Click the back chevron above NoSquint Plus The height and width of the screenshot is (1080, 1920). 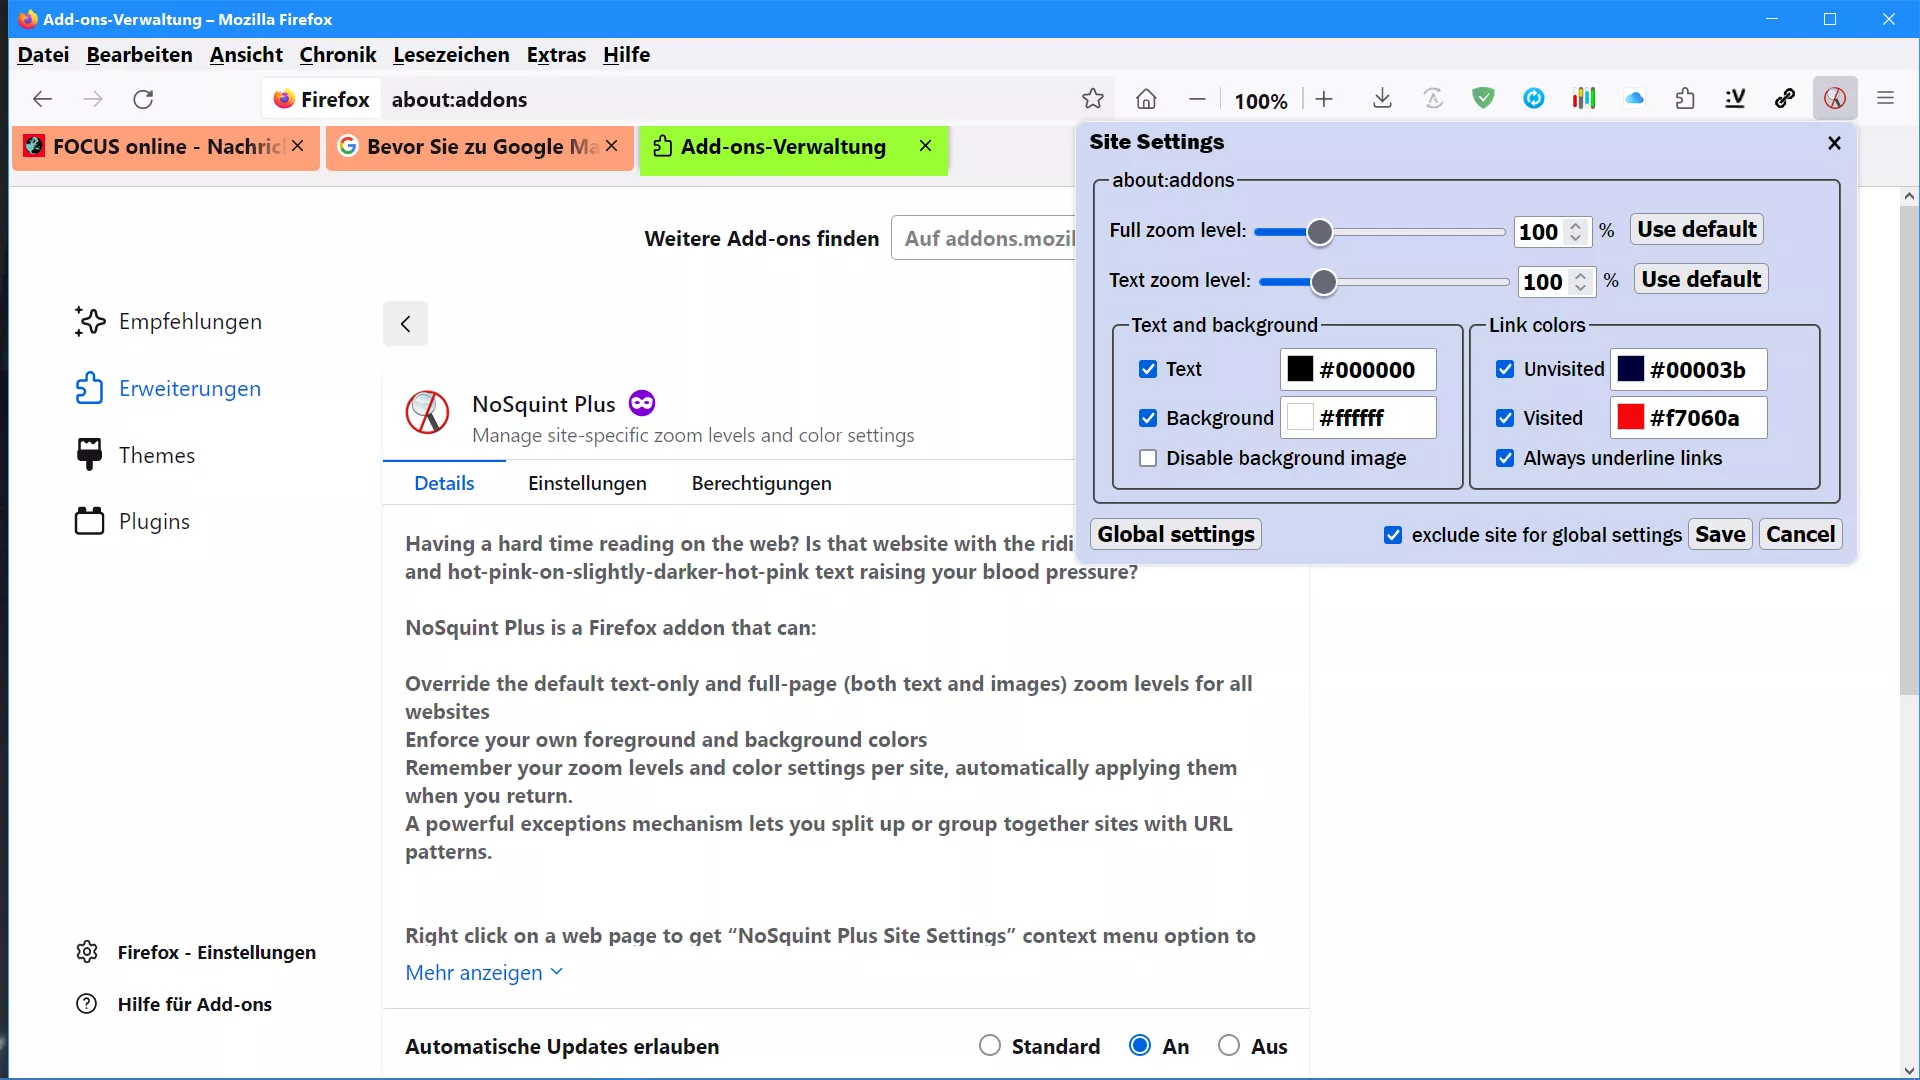[x=405, y=324]
